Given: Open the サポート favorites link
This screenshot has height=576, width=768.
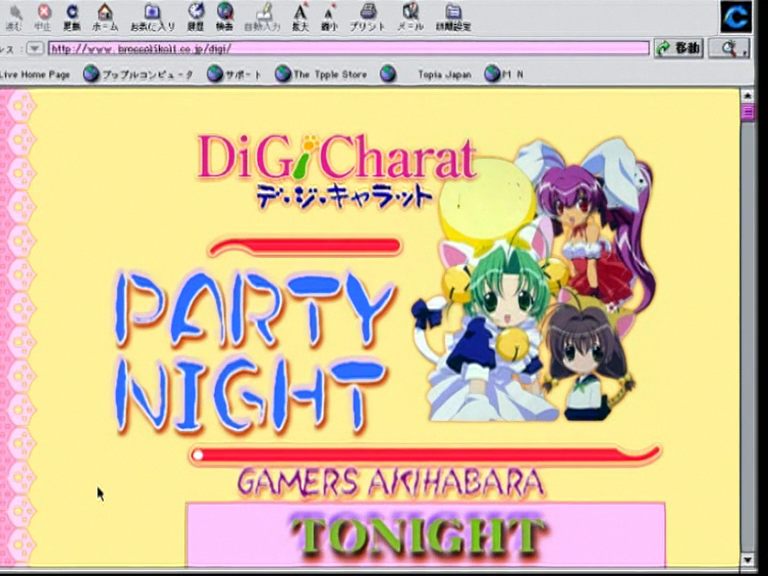Looking at the screenshot, I should coord(234,74).
